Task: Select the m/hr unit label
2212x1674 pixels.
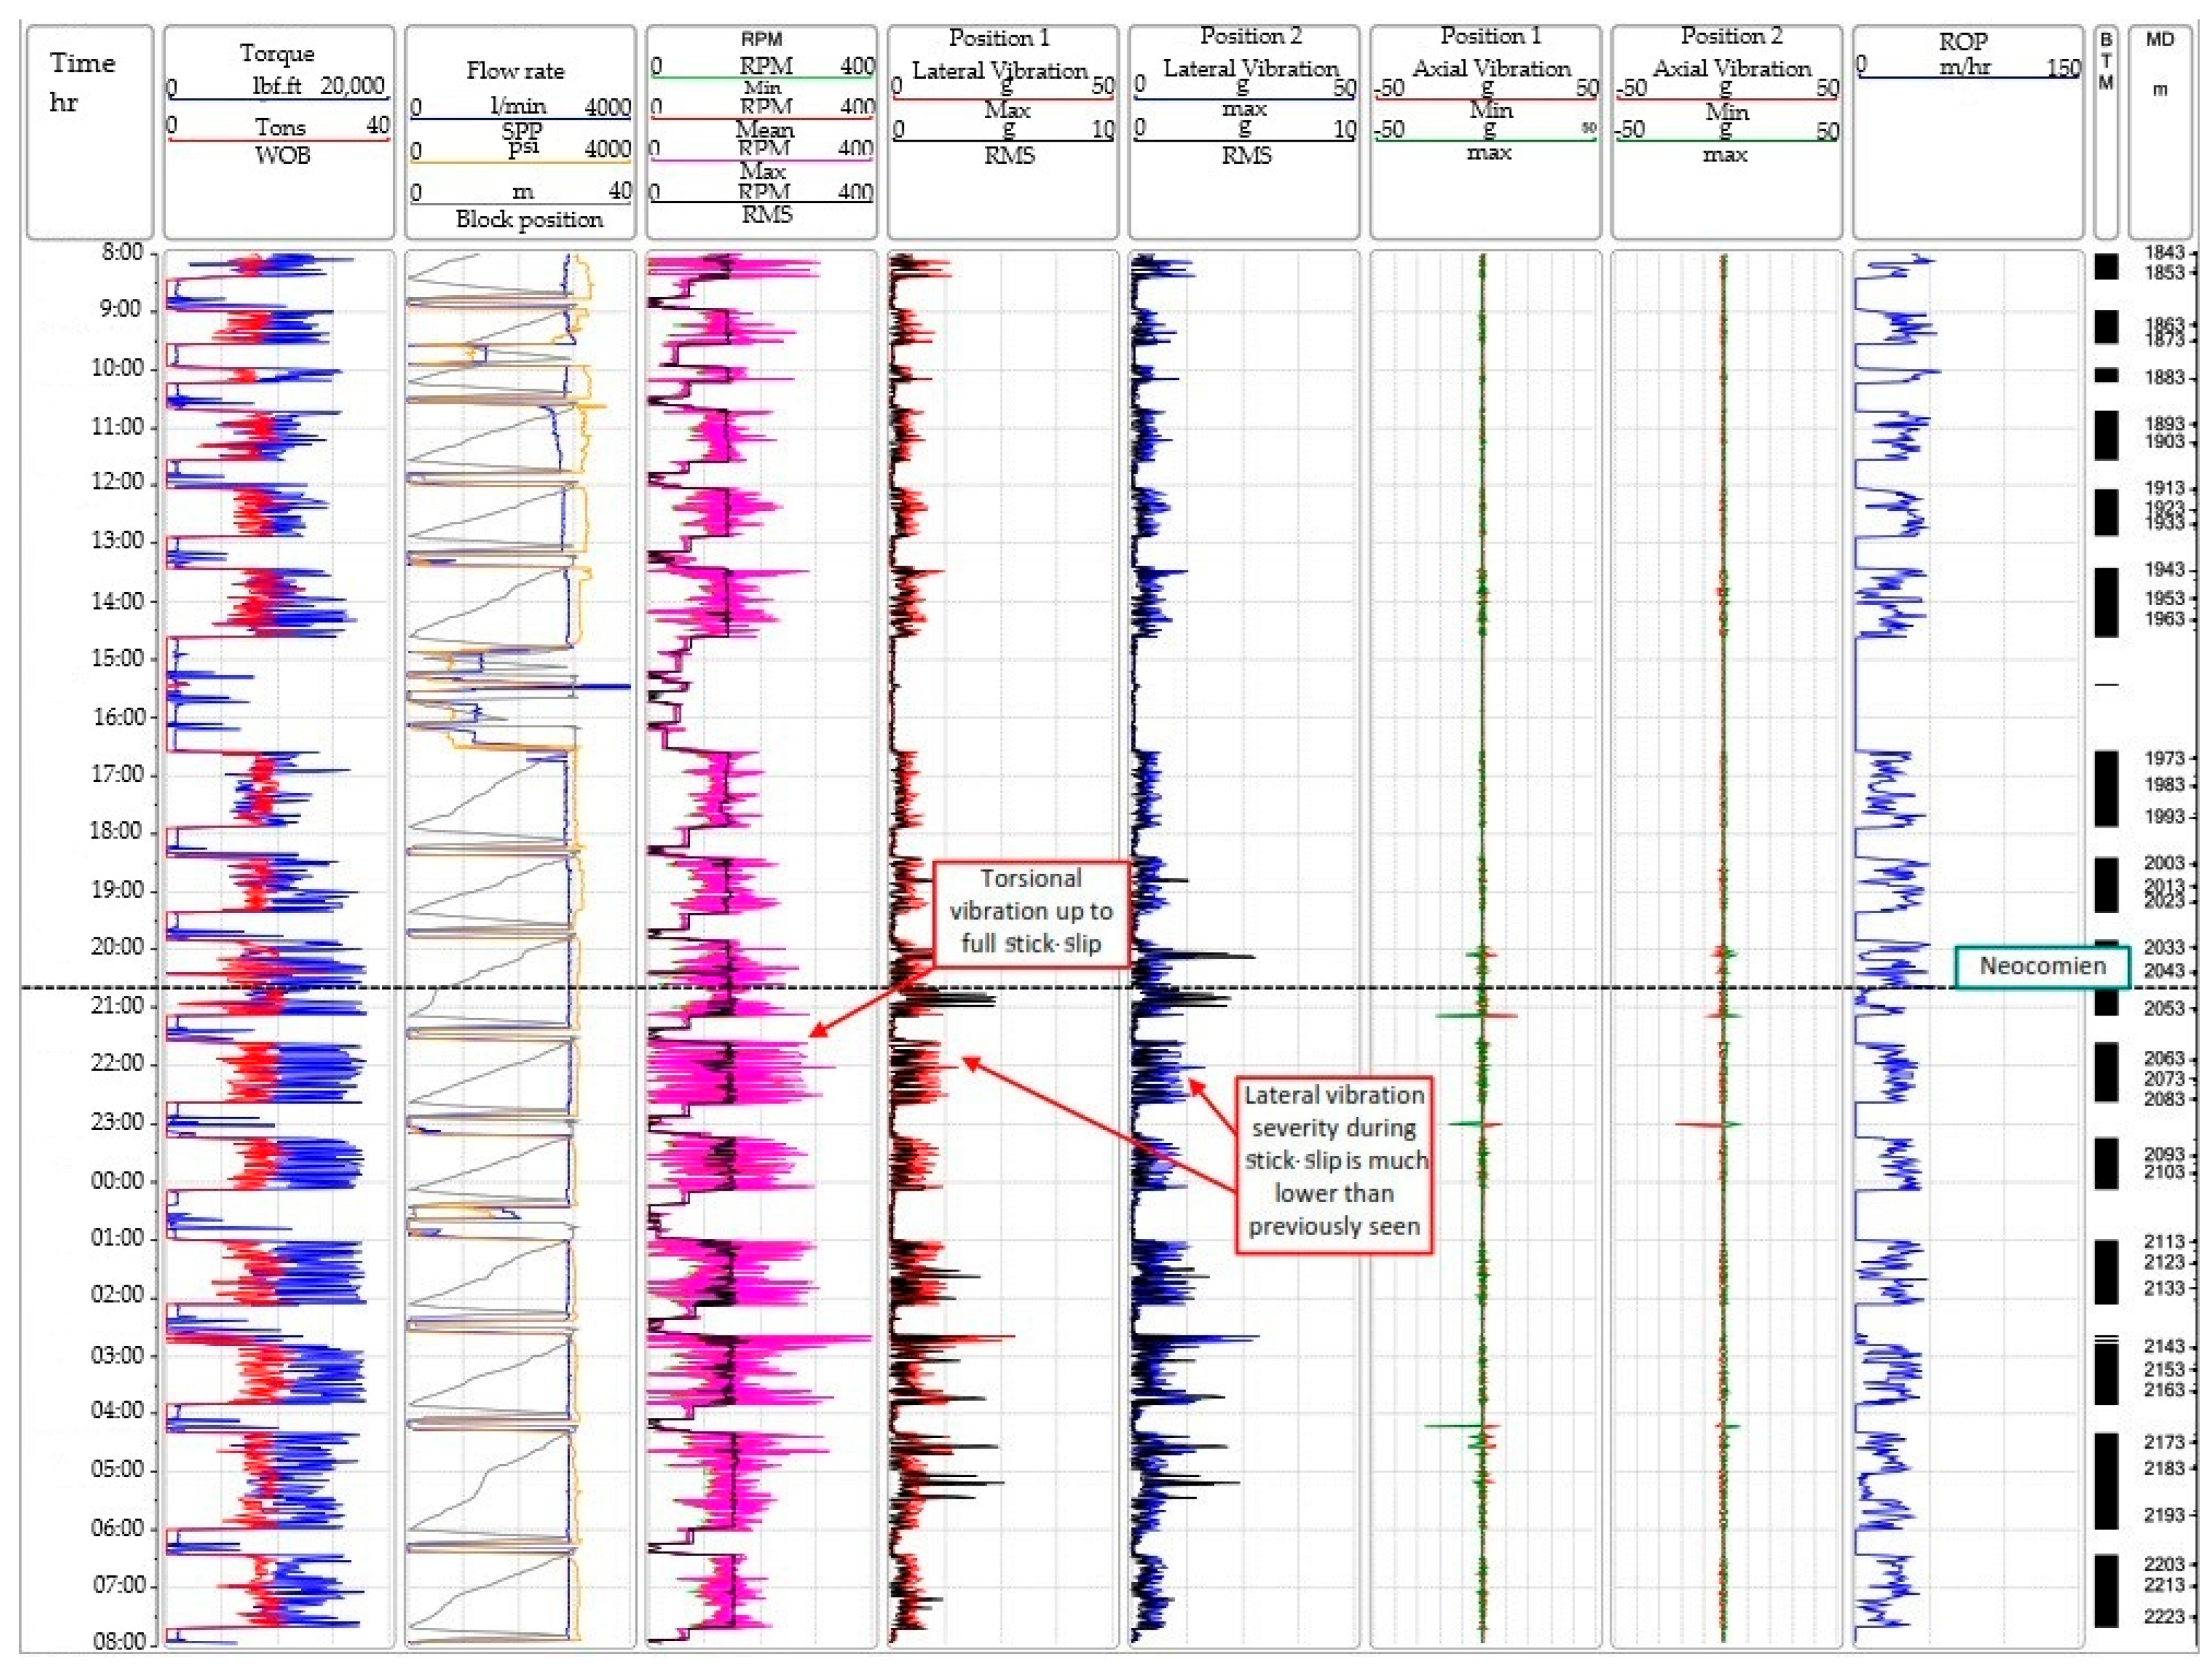Action: pyautogui.click(x=1964, y=67)
